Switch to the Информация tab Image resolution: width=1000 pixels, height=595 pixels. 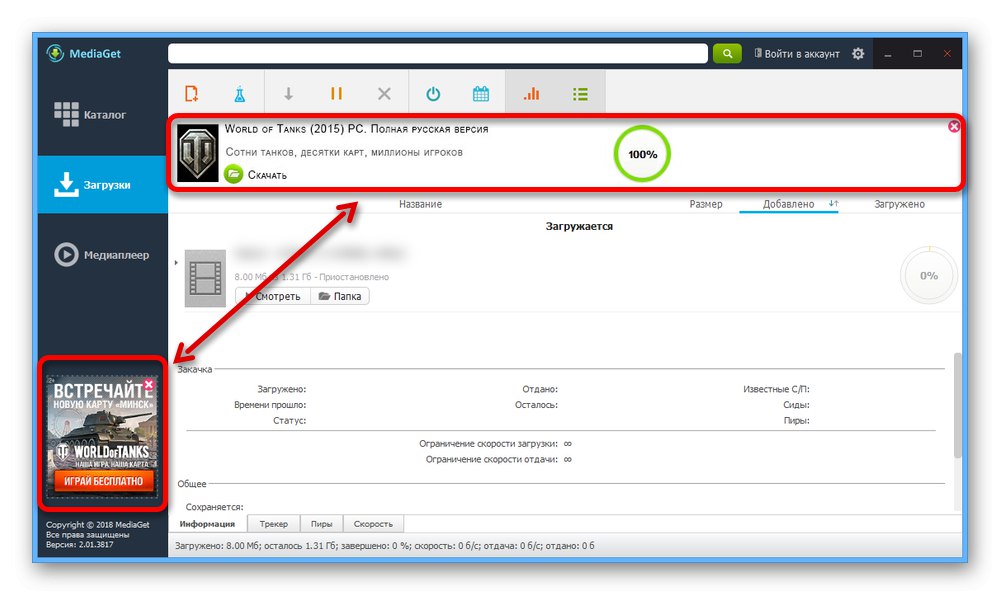(207, 524)
